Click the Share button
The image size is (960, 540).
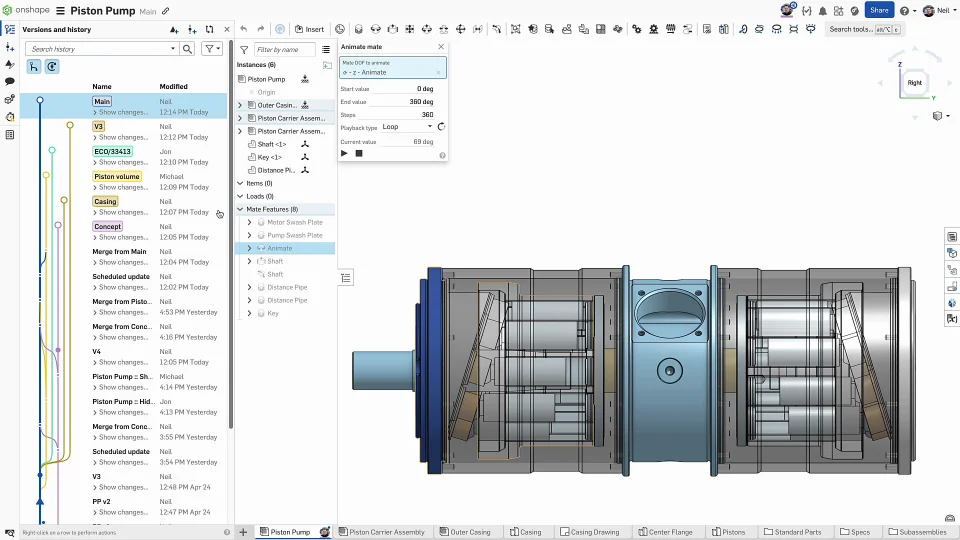point(879,10)
